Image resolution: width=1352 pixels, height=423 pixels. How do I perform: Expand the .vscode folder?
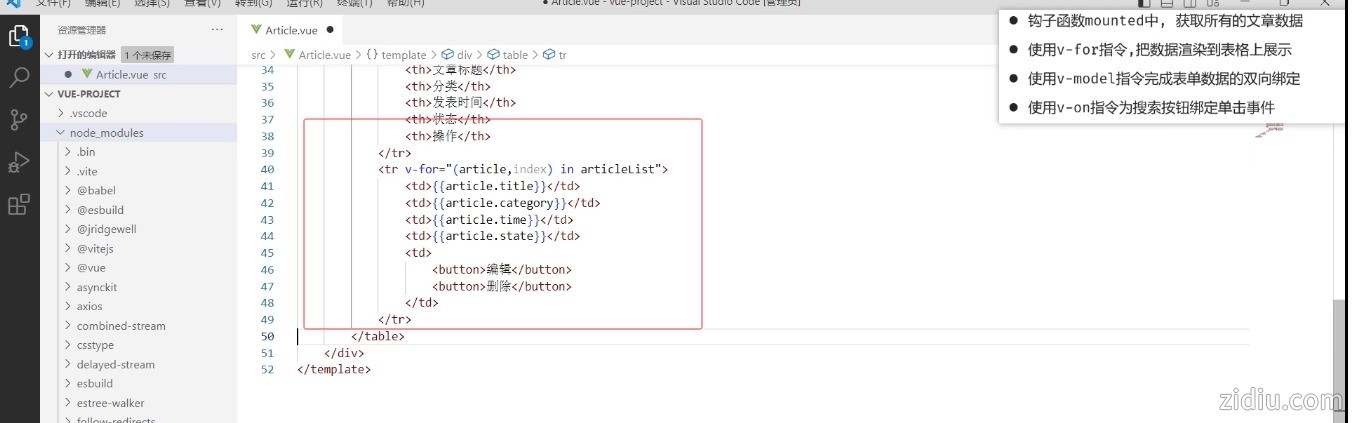click(88, 113)
